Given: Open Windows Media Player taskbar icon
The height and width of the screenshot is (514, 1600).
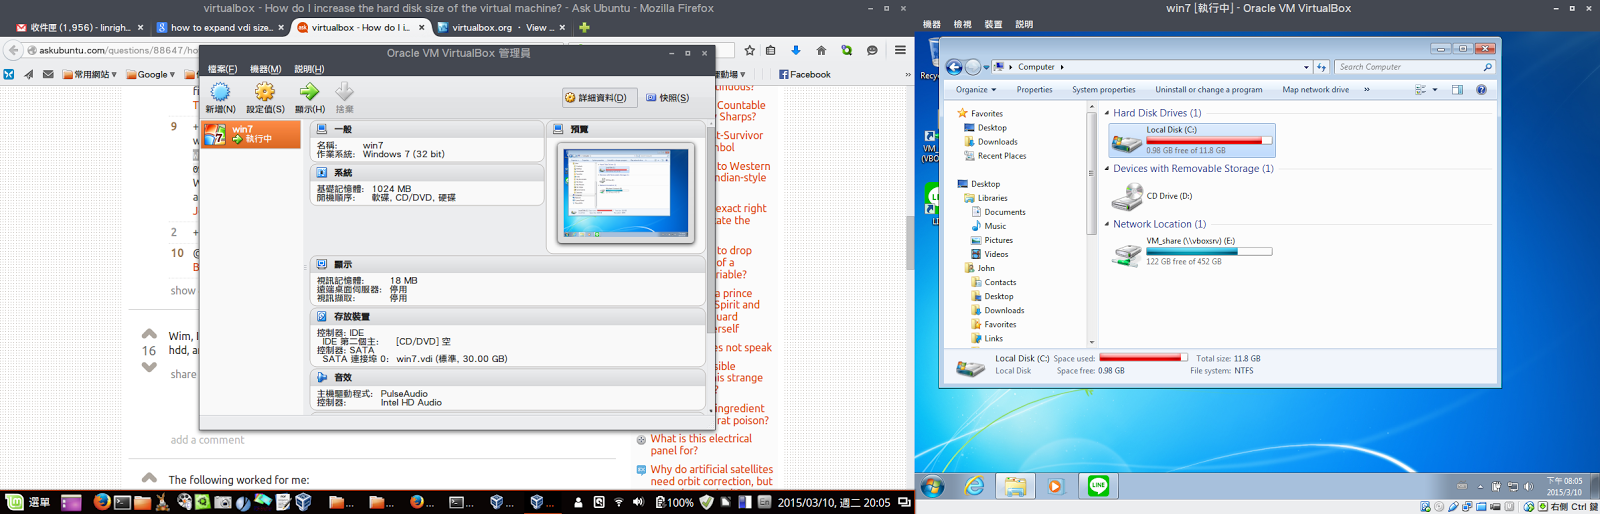Looking at the screenshot, I should [1056, 487].
